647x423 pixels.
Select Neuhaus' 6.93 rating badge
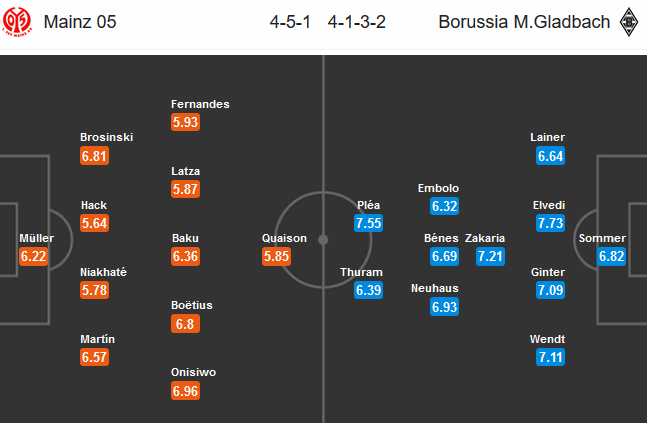click(x=444, y=307)
